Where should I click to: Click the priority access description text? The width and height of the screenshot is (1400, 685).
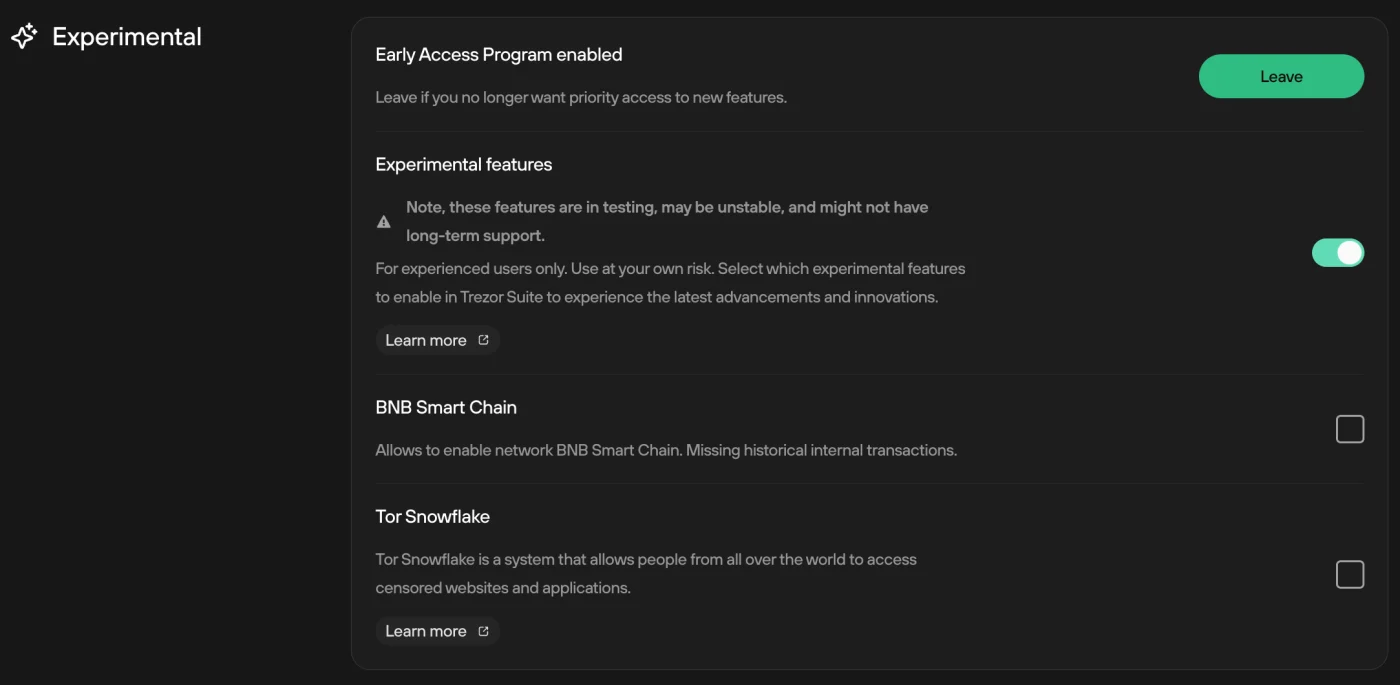click(x=581, y=97)
